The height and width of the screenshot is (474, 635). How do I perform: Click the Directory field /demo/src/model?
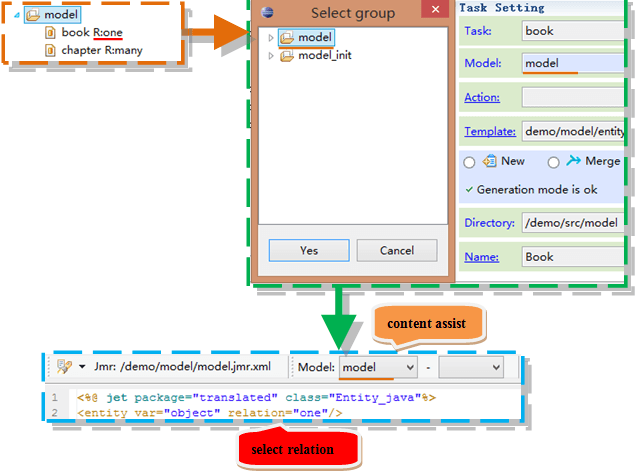573,223
